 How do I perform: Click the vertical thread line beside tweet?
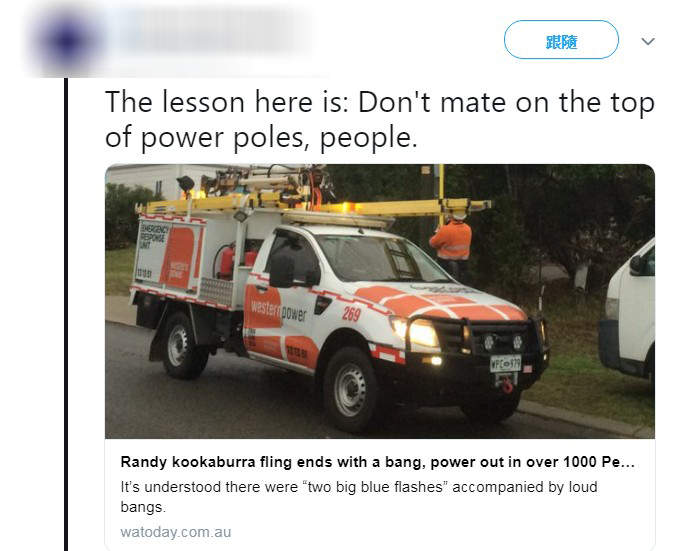66,314
